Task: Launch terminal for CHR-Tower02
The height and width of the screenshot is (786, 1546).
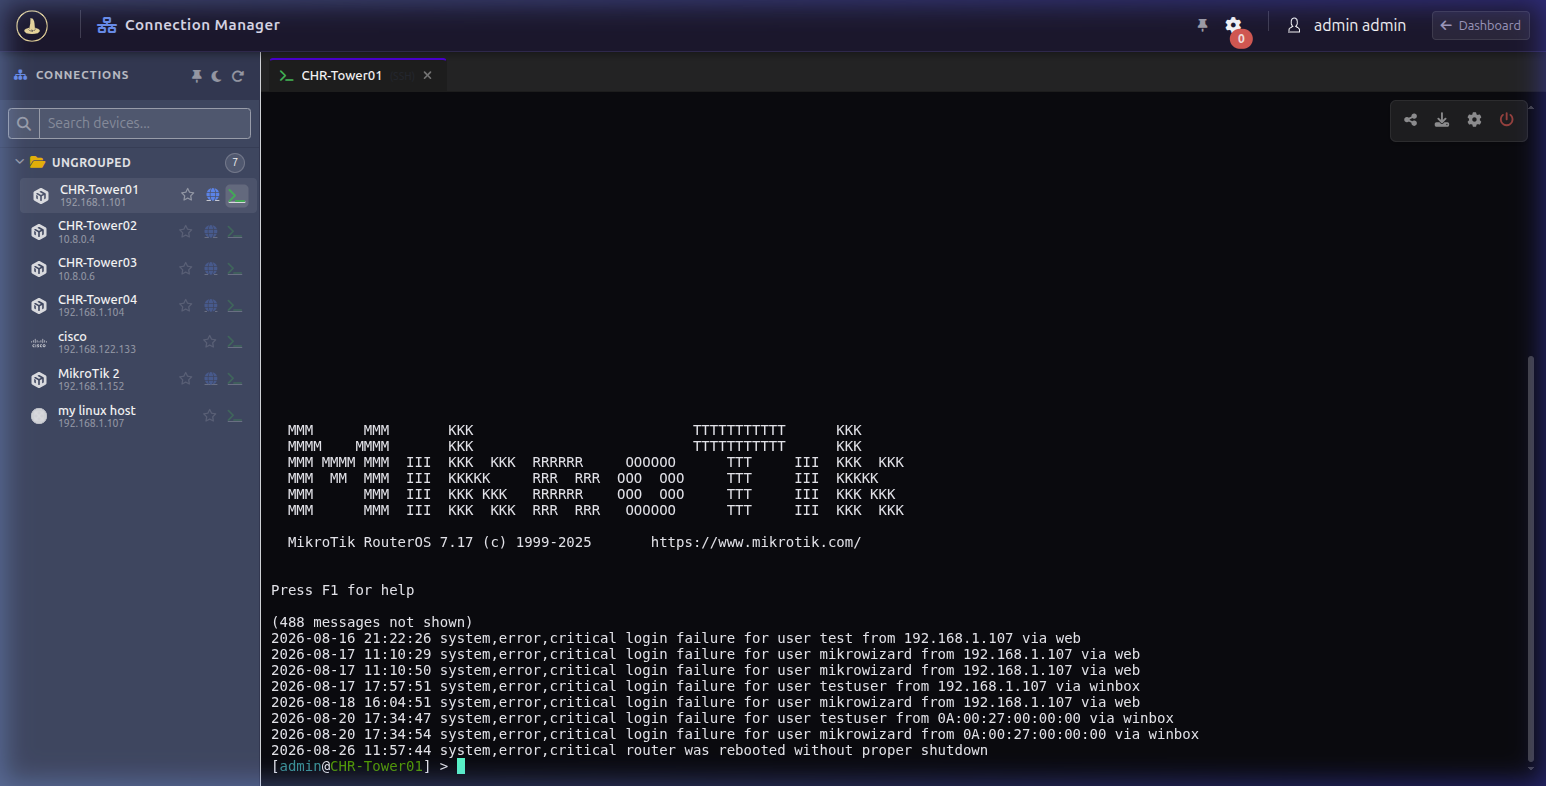Action: coord(235,232)
